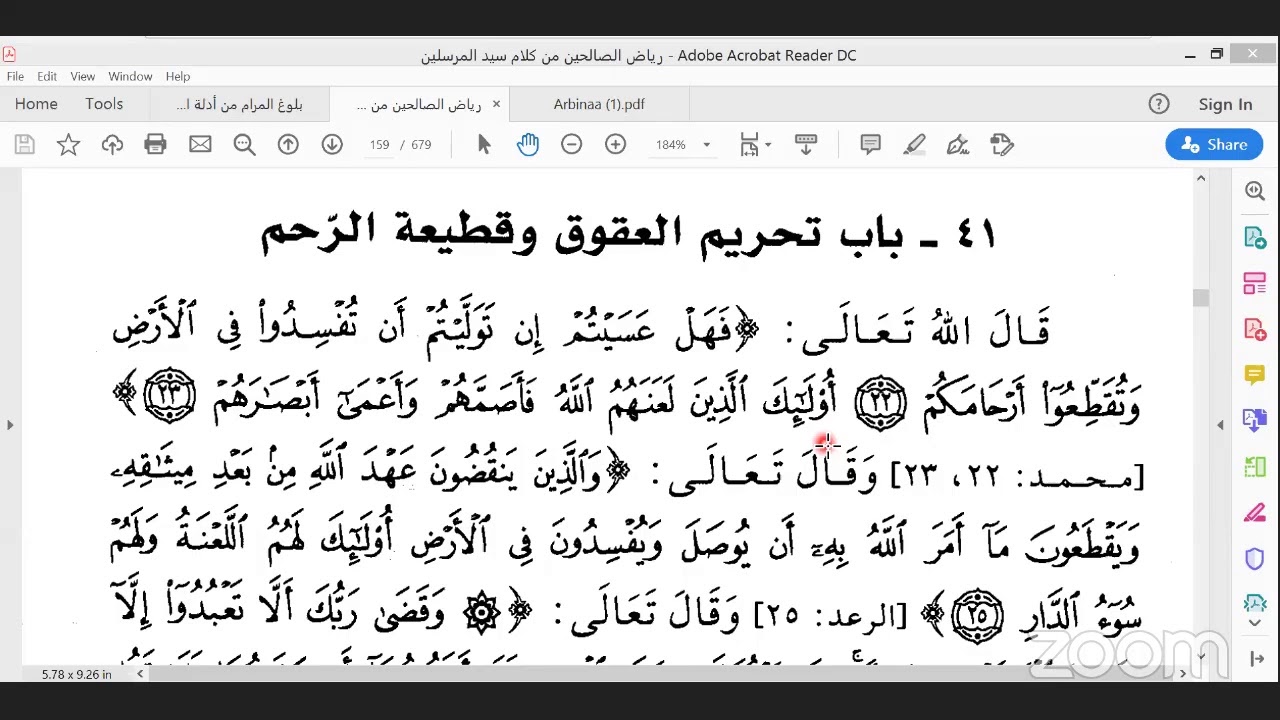Select the Highlight text pen tool
Screen dimensions: 1280x720
(914, 145)
